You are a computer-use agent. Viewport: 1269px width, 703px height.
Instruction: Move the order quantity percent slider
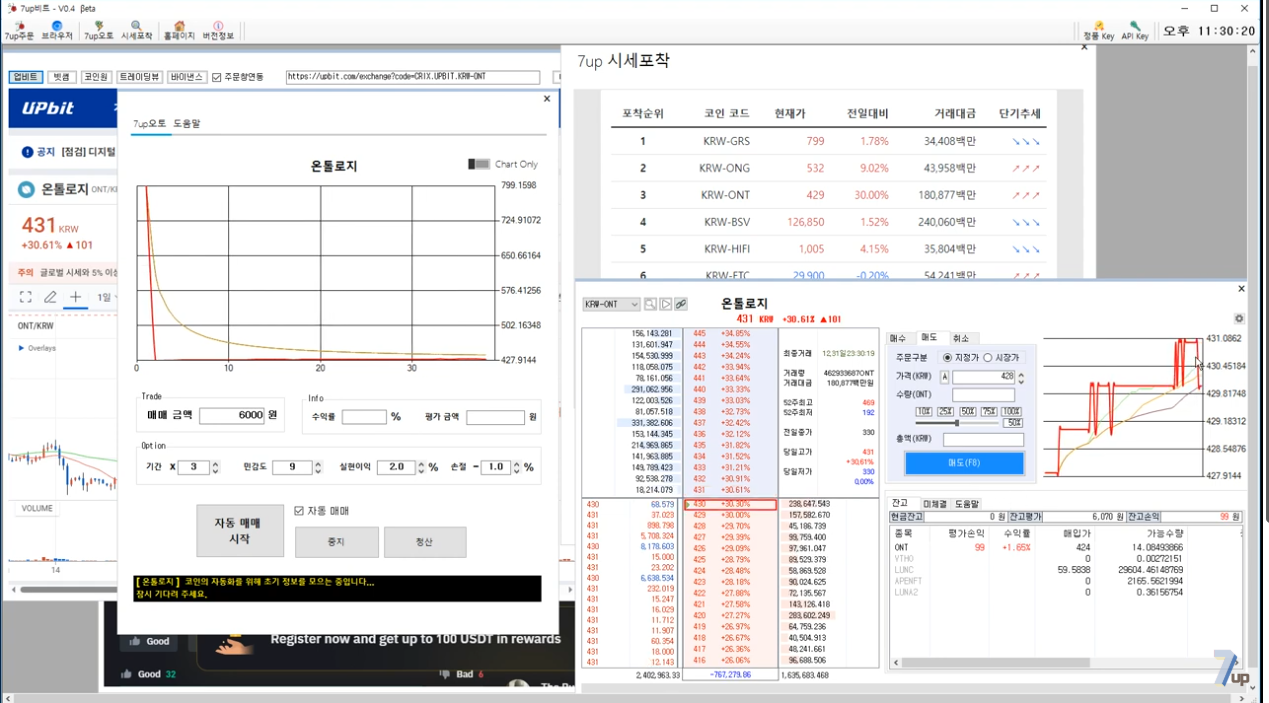pos(957,424)
